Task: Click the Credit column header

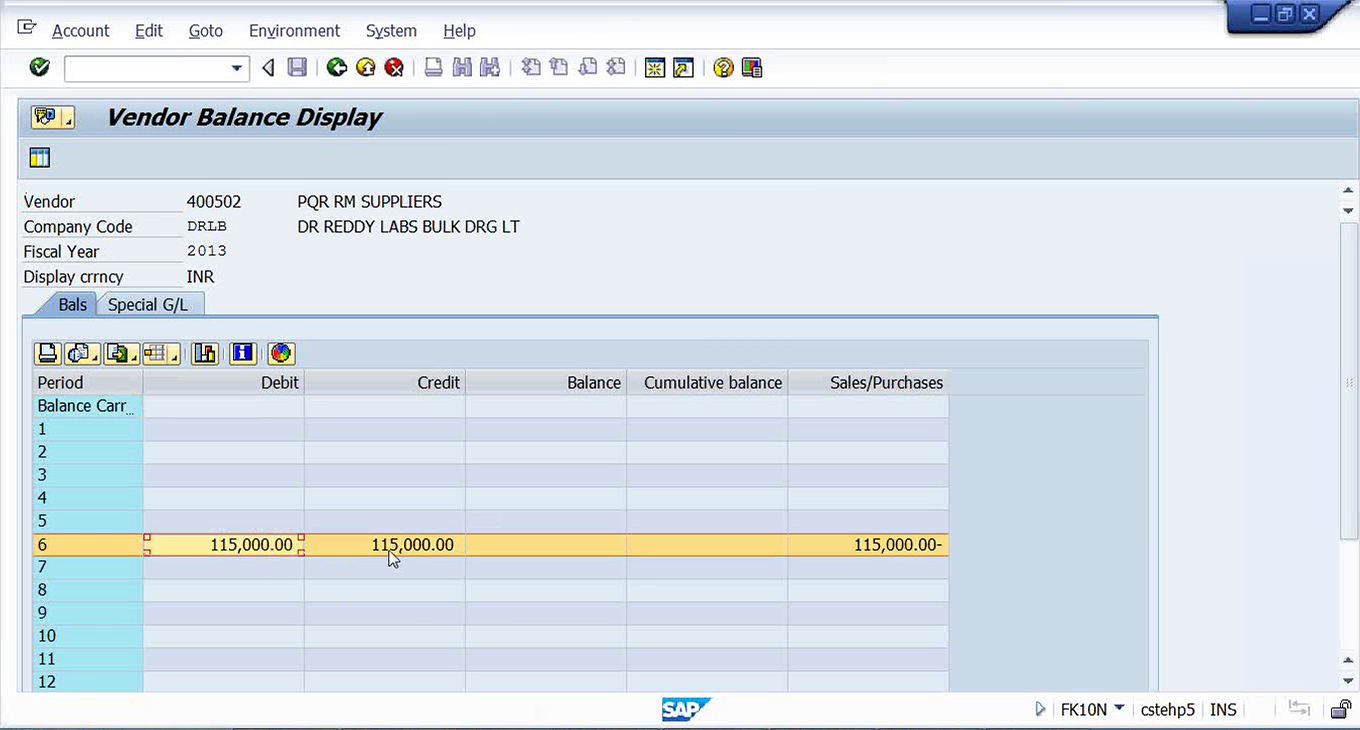Action: point(385,382)
